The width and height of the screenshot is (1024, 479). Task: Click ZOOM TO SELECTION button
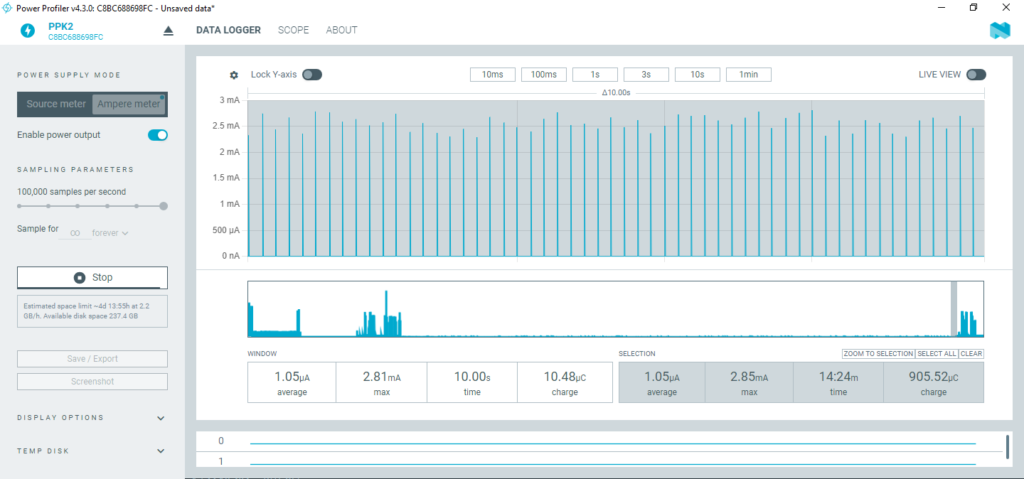click(x=878, y=354)
